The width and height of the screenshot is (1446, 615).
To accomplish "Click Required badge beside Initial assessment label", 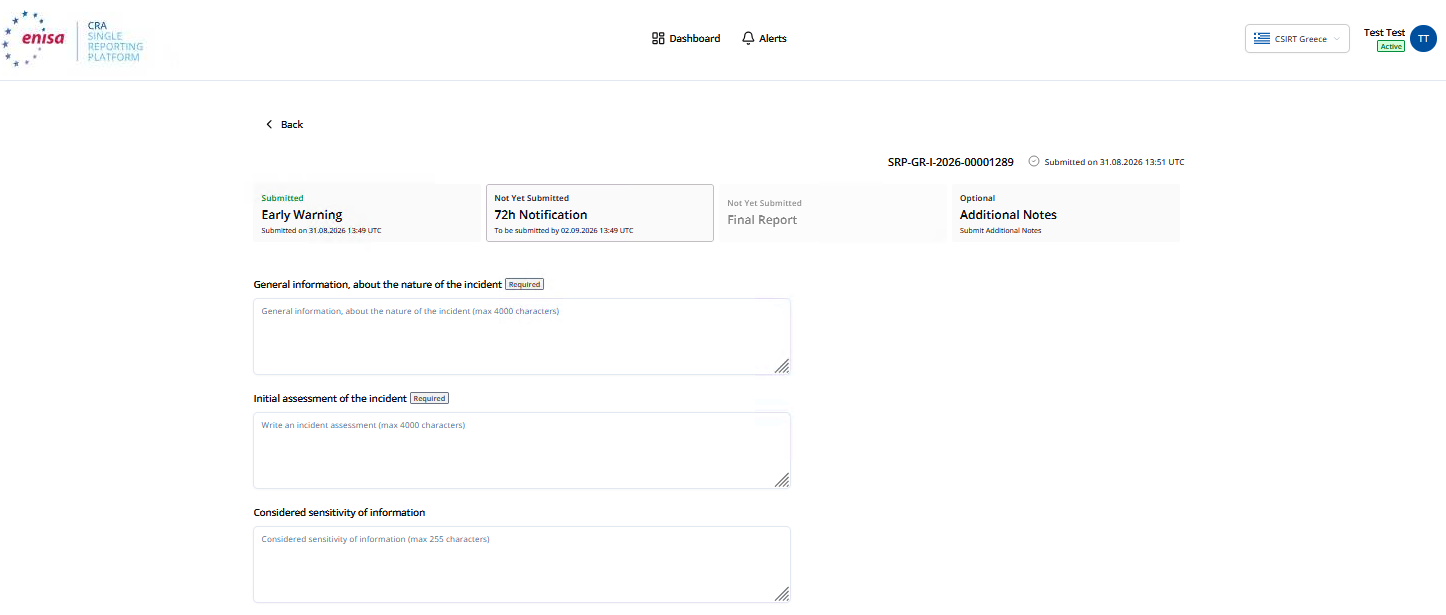I will click(429, 398).
